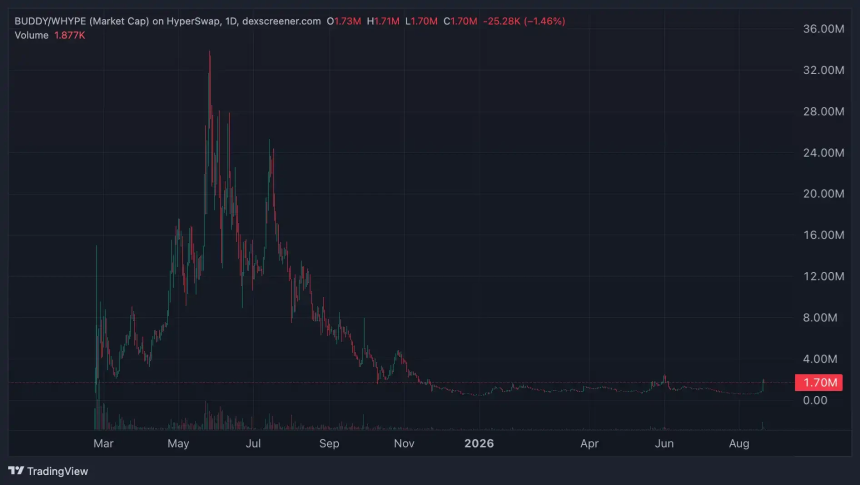Click the 20.00M price axis label
This screenshot has width=860, height=485.
pyautogui.click(x=823, y=194)
